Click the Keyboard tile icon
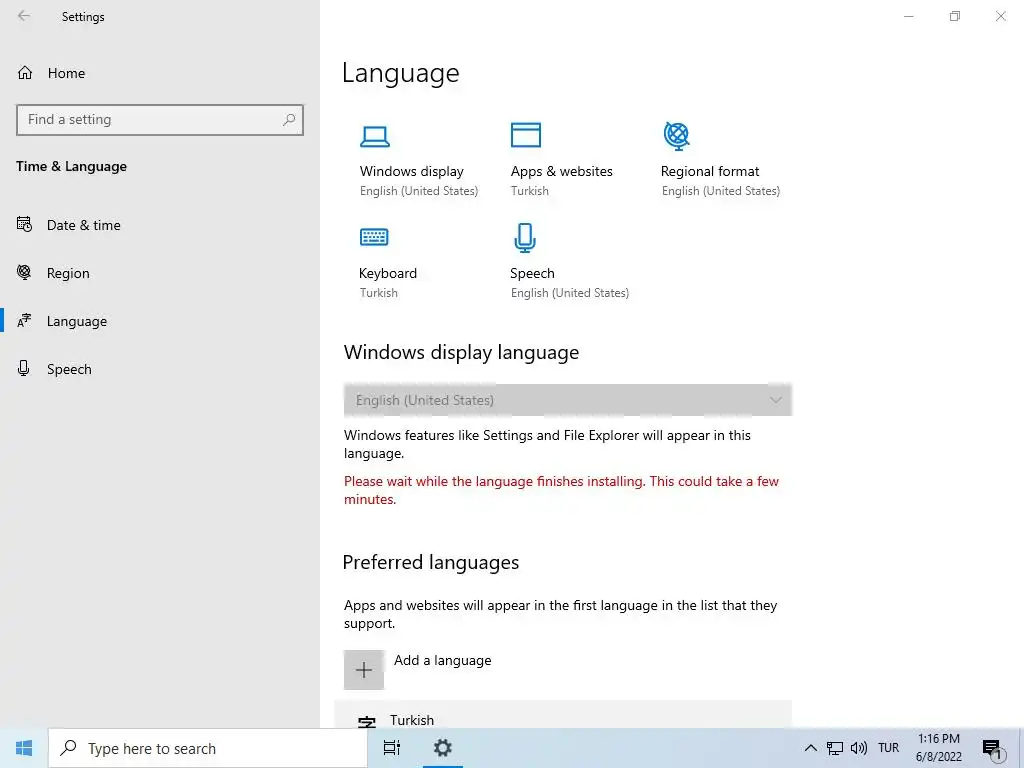This screenshot has width=1024, height=768. 374,236
